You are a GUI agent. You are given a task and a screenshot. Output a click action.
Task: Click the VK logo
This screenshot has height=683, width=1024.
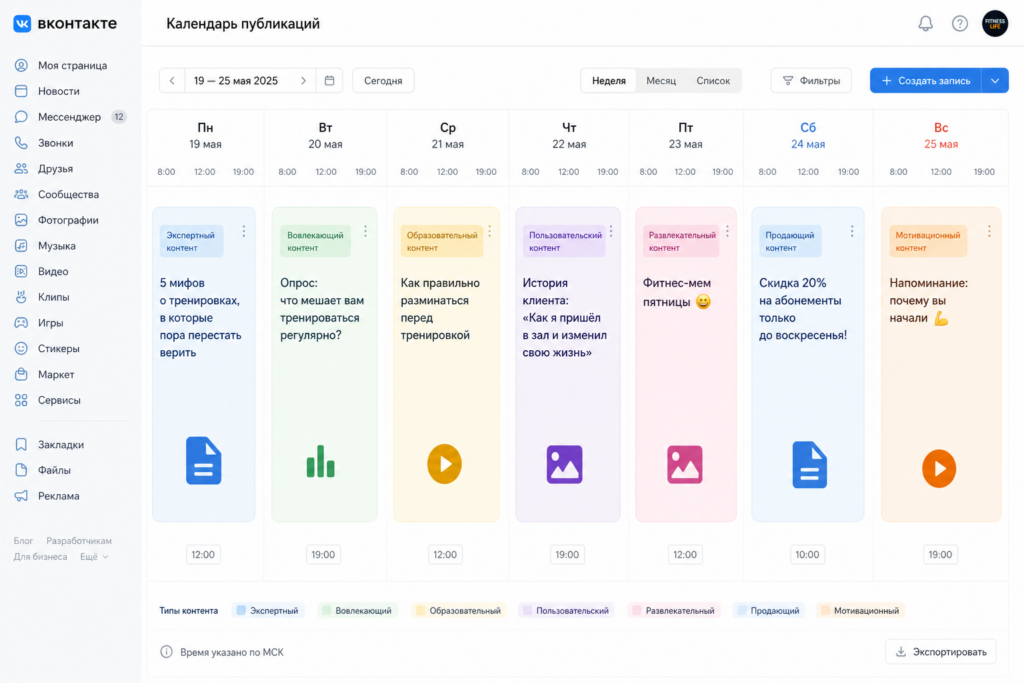pyautogui.click(x=22, y=24)
